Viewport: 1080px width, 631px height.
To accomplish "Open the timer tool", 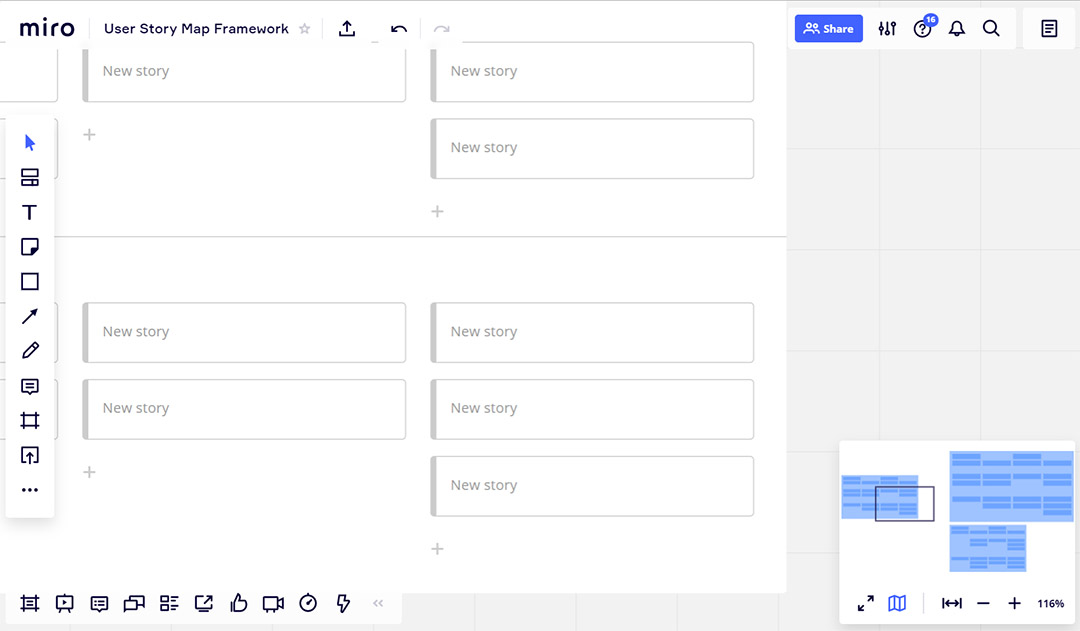I will click(x=308, y=603).
